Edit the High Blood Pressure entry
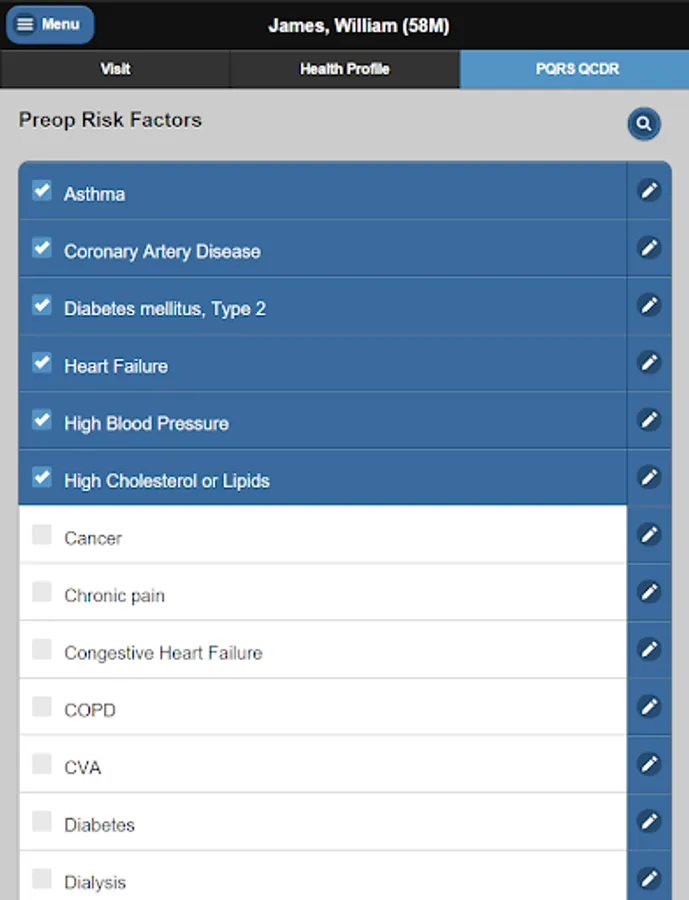689x900 pixels. coord(650,420)
